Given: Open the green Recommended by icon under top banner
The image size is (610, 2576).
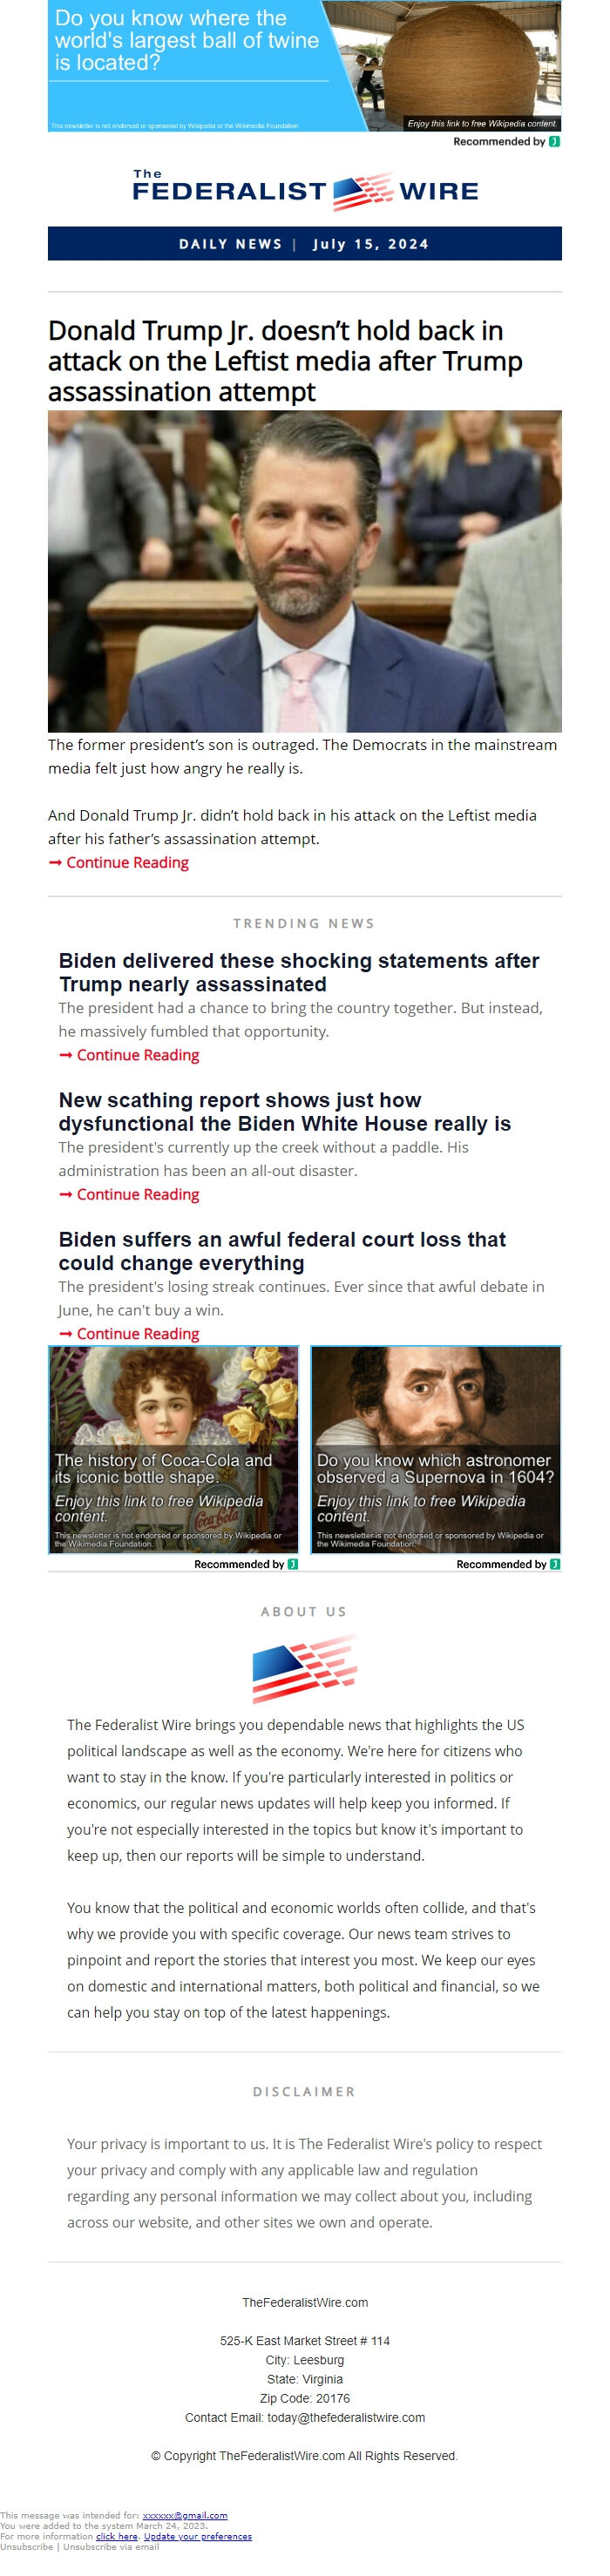Looking at the screenshot, I should click(x=555, y=141).
